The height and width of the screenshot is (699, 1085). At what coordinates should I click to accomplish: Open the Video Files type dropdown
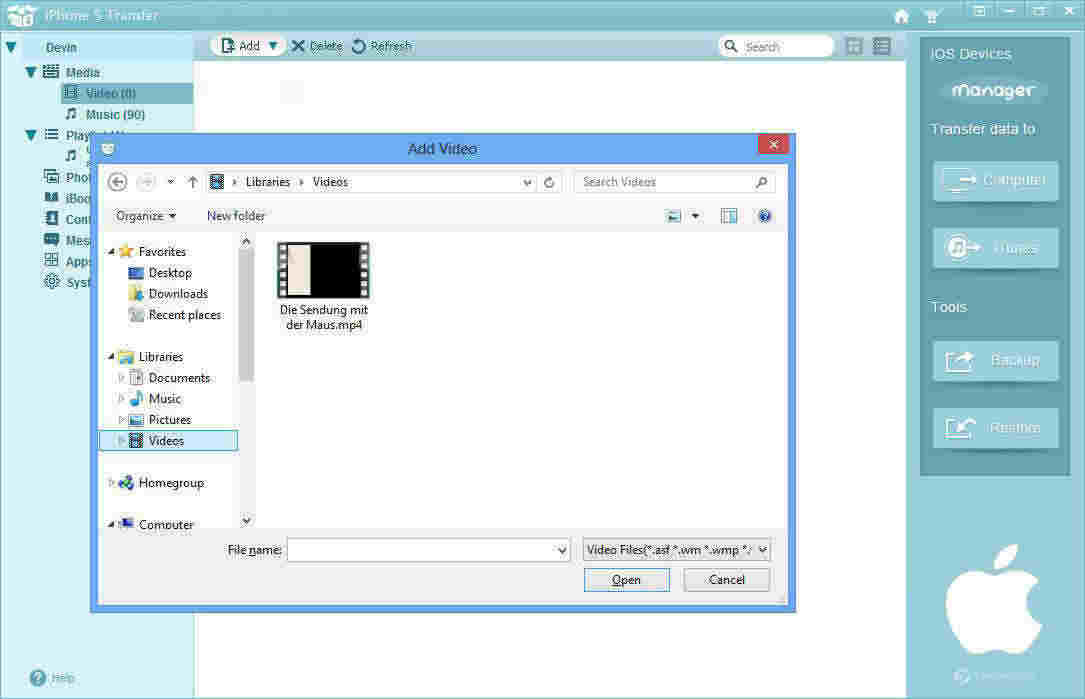(676, 550)
